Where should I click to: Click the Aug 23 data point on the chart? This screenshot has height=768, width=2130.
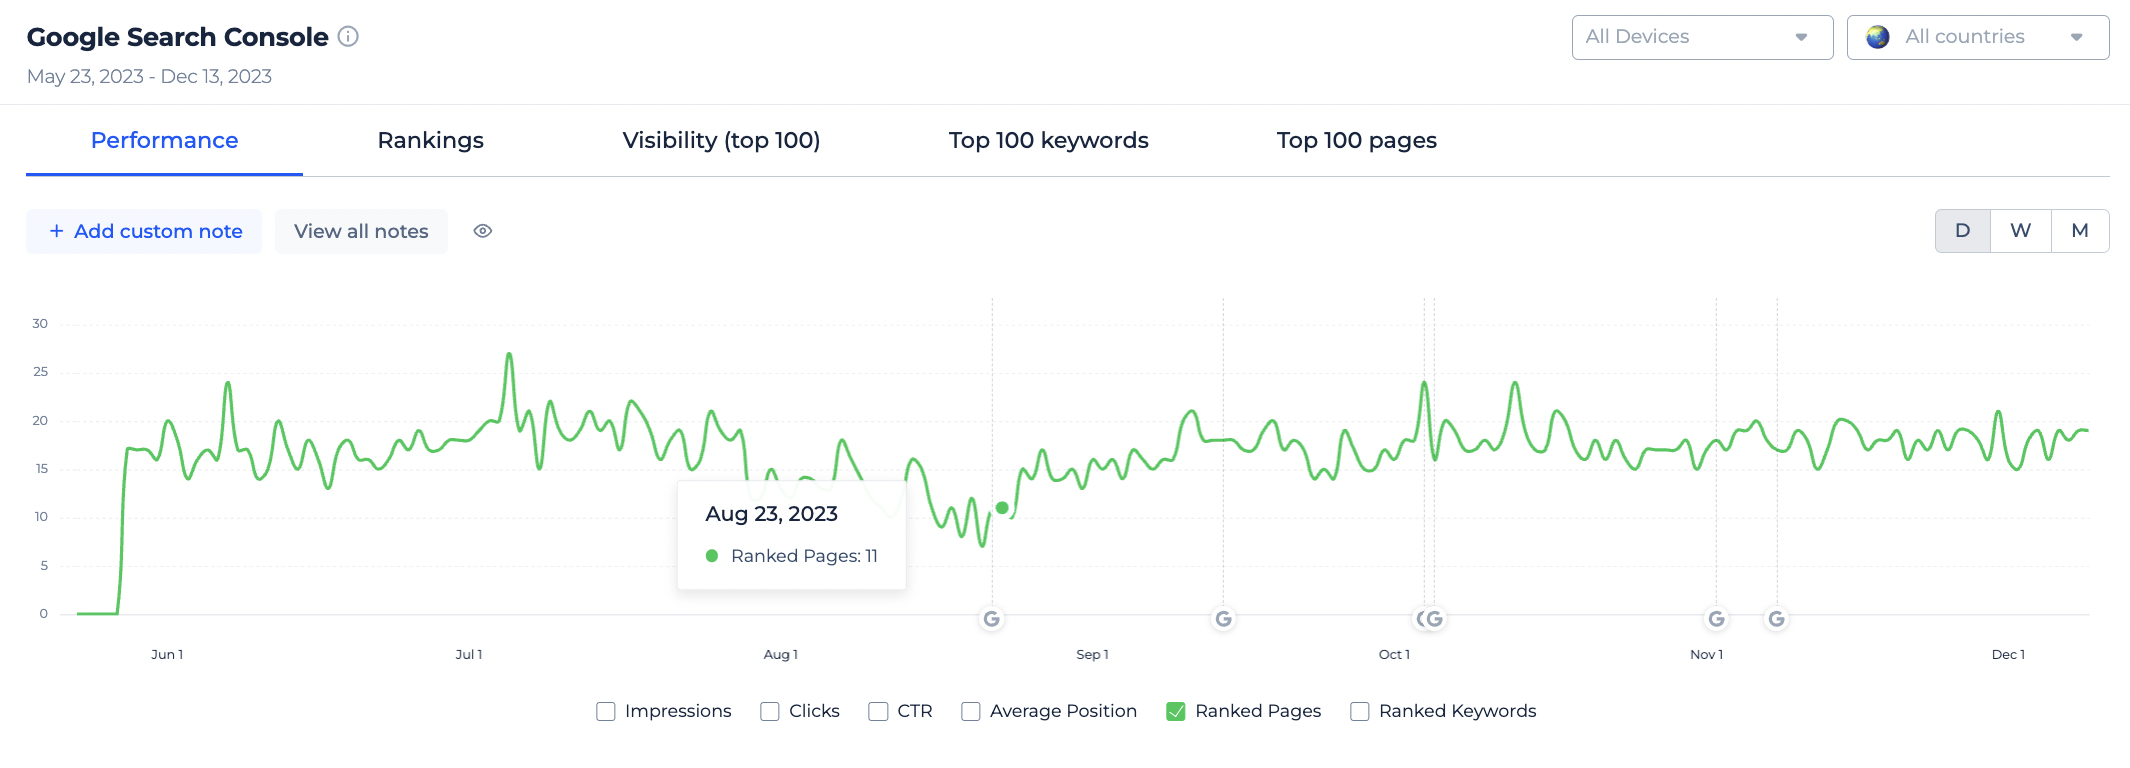point(1002,508)
